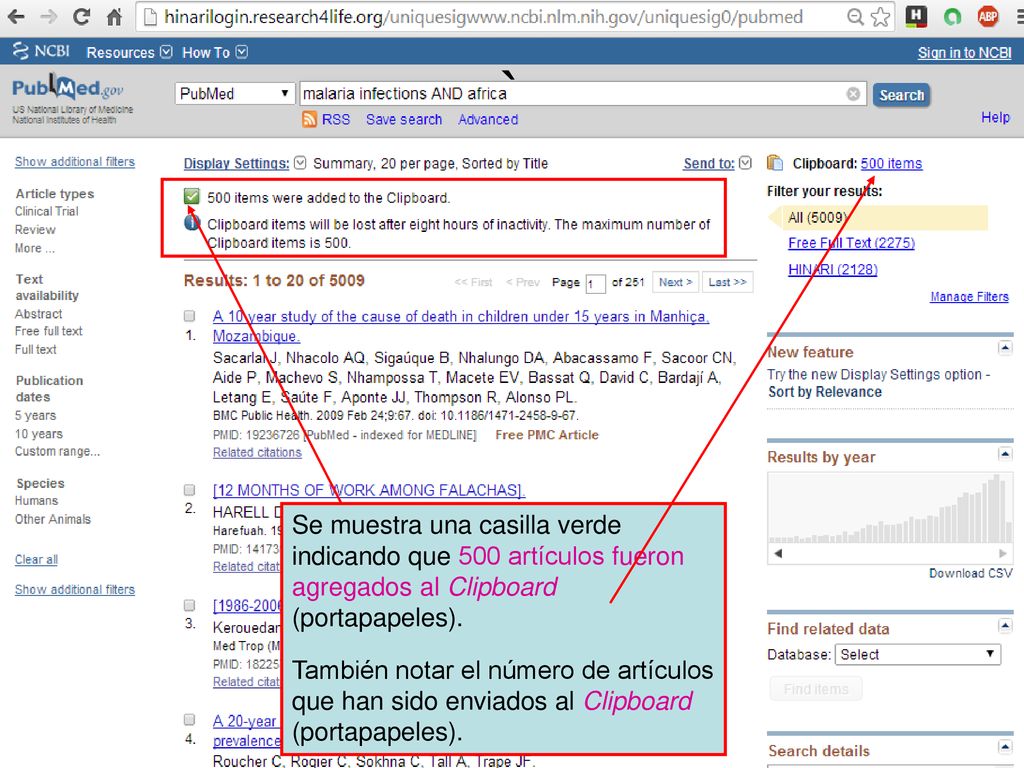Click the browser forward arrow
Screen dimensions: 1024x768
(49, 16)
